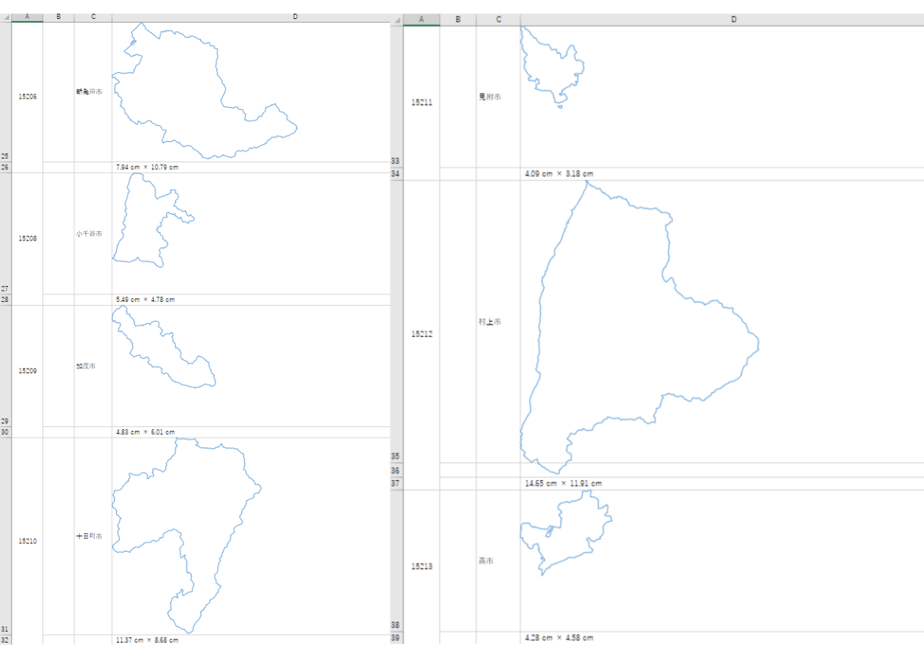Select all cells via left sheet corner triangle
924x660 pixels.
[x=6, y=18]
